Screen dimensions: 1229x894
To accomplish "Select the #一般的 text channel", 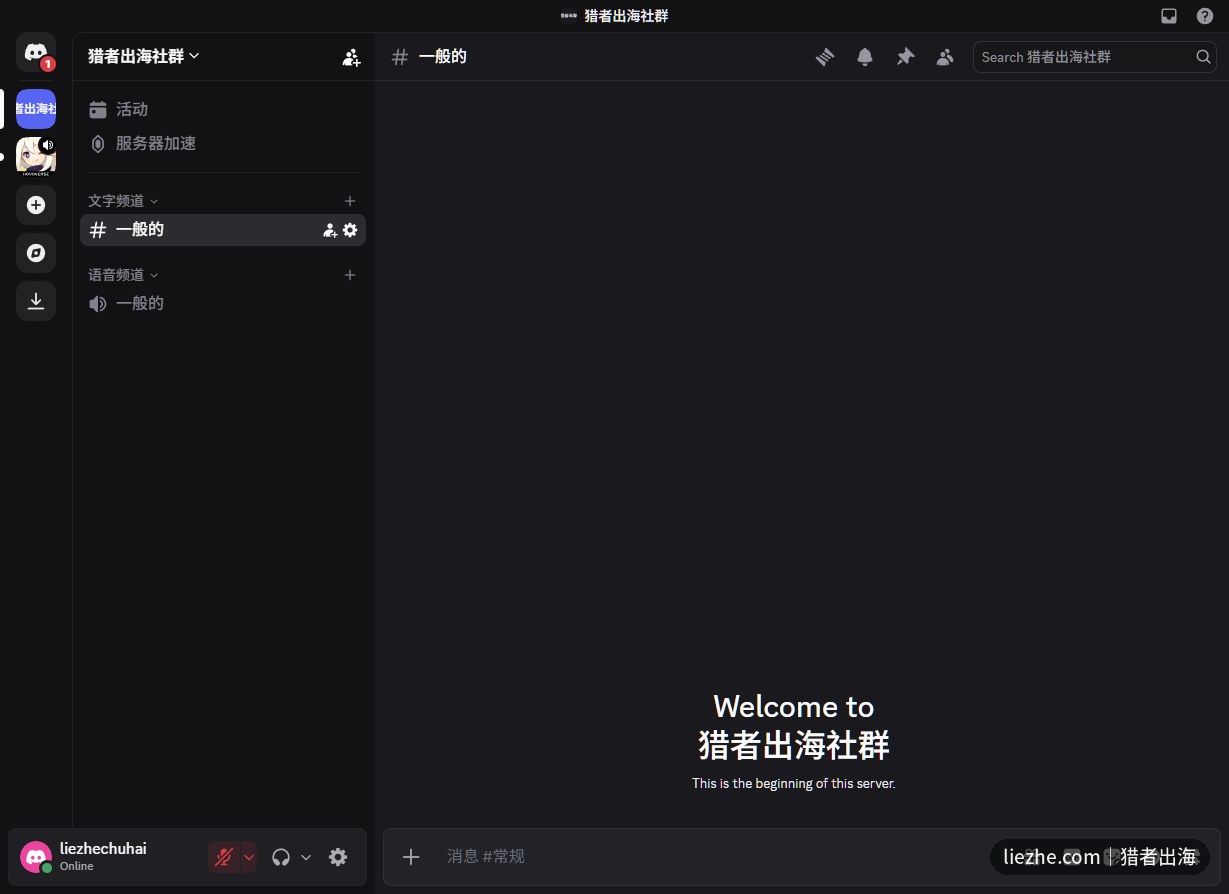I will click(x=223, y=230).
